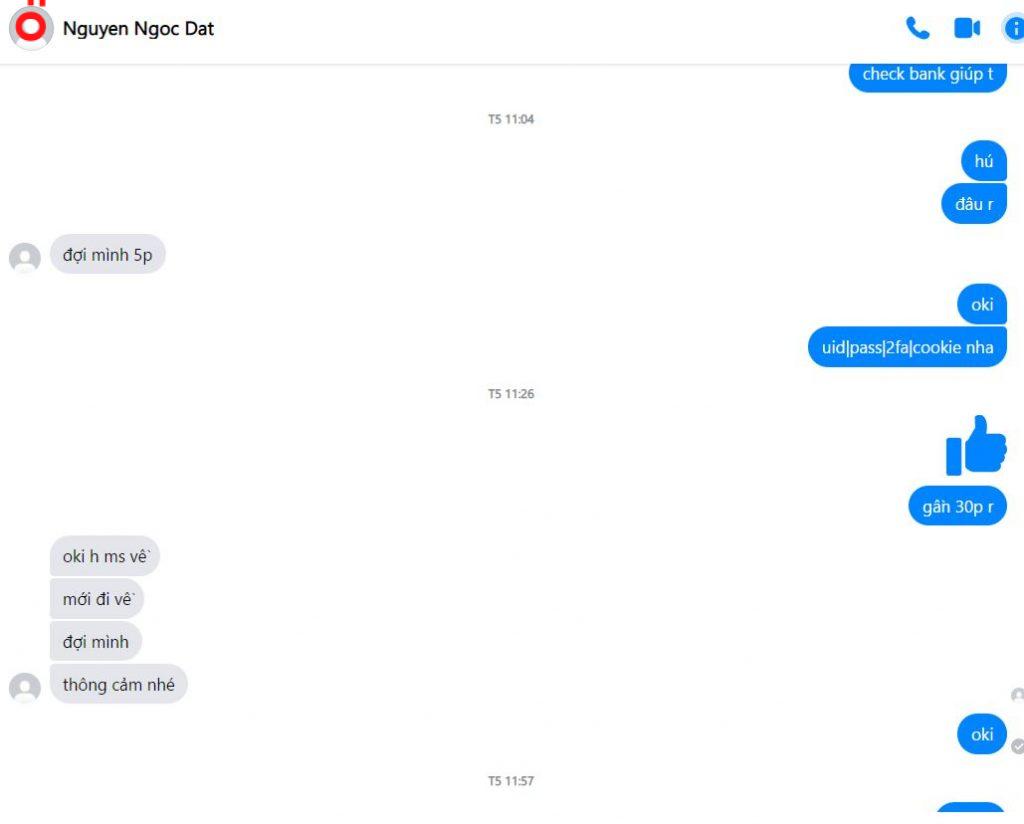This screenshot has height=824, width=1024.
Task: Start a video call with the camera icon
Action: click(x=967, y=28)
